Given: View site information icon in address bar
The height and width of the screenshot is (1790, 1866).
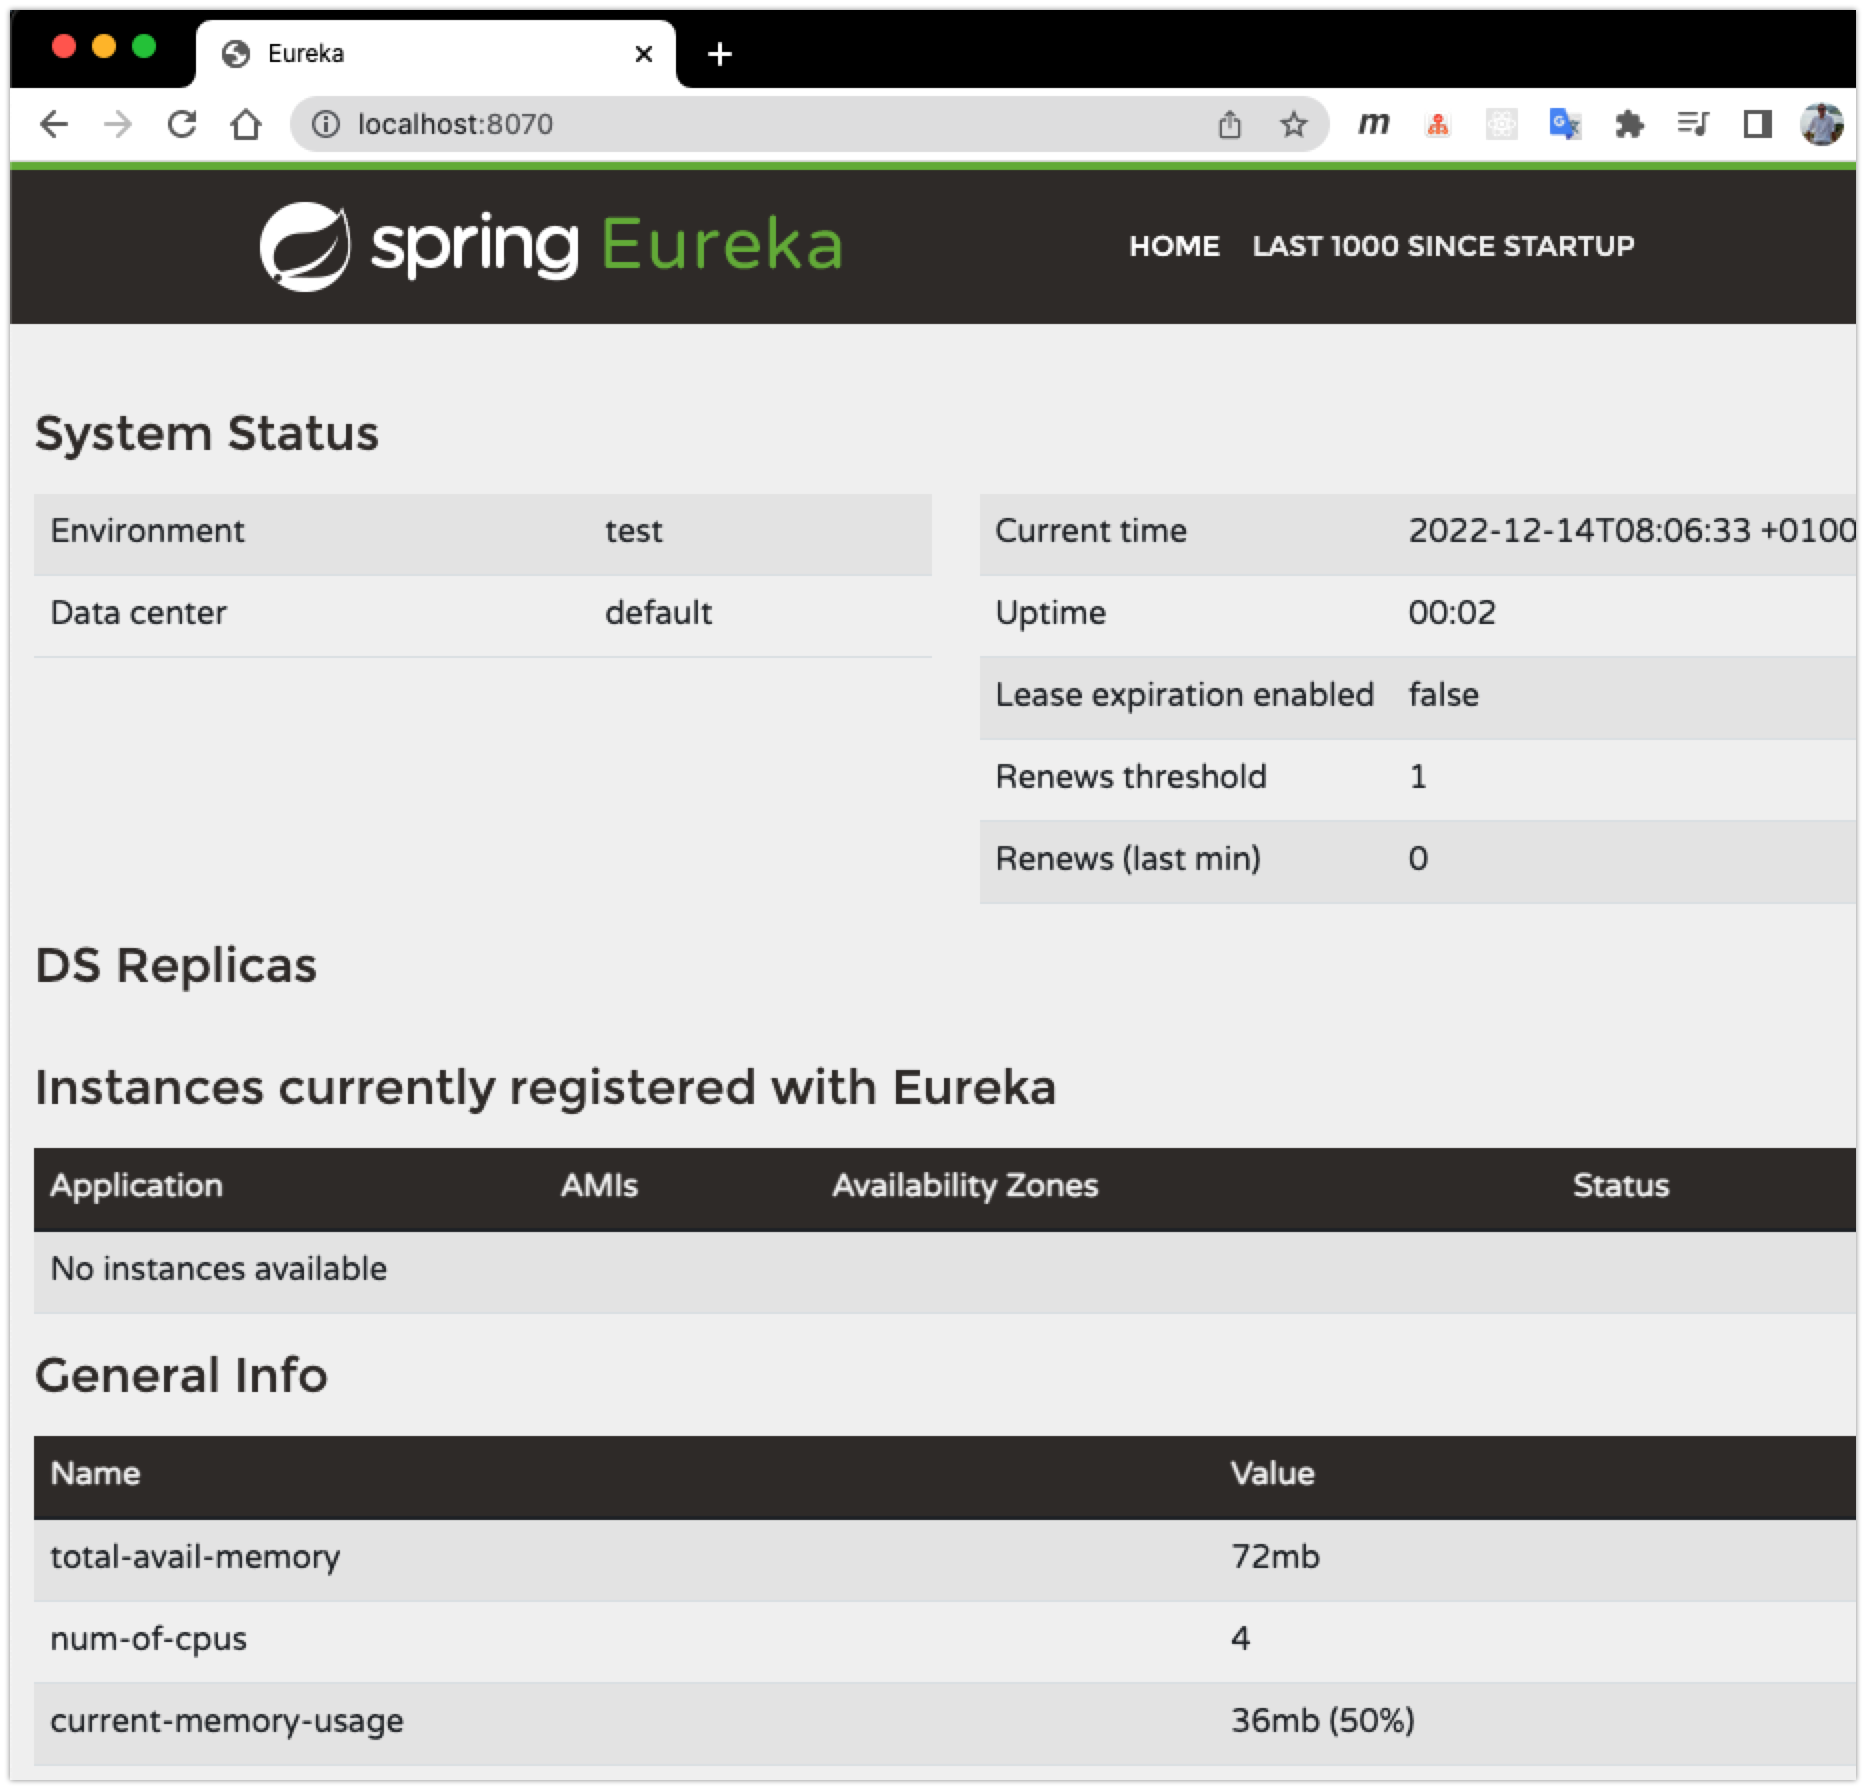Looking at the screenshot, I should pyautogui.click(x=325, y=124).
